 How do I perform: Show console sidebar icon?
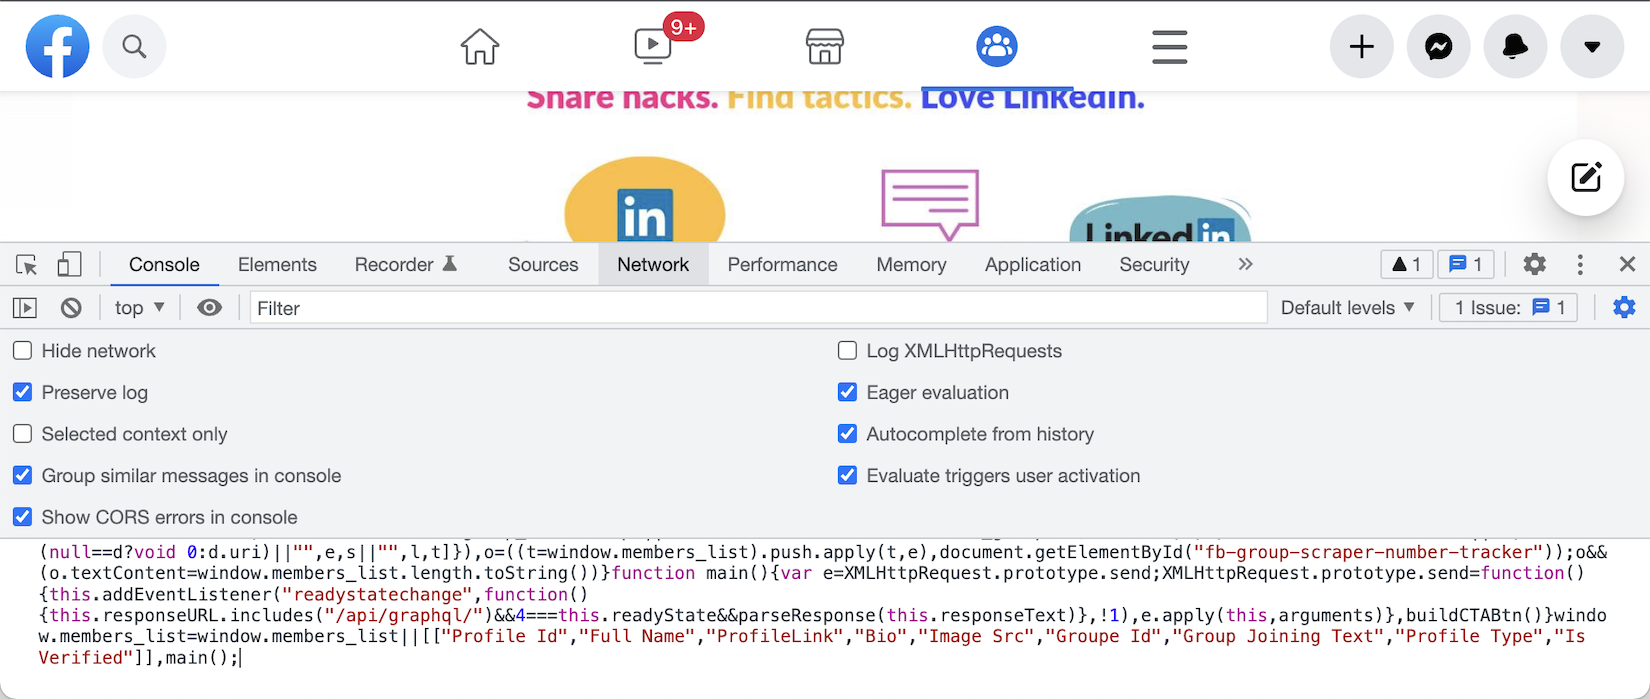(x=25, y=308)
